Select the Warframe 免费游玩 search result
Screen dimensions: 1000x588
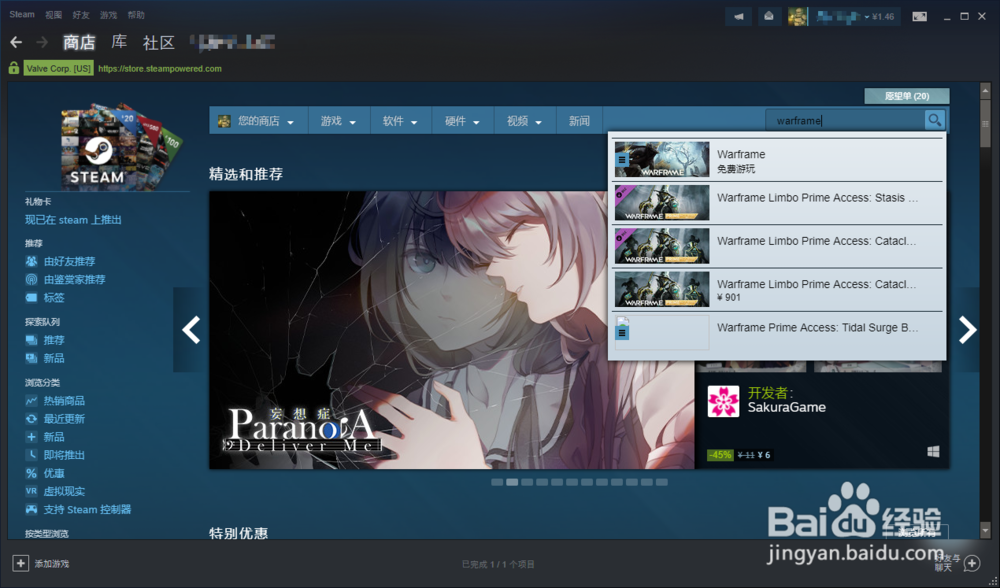777,159
